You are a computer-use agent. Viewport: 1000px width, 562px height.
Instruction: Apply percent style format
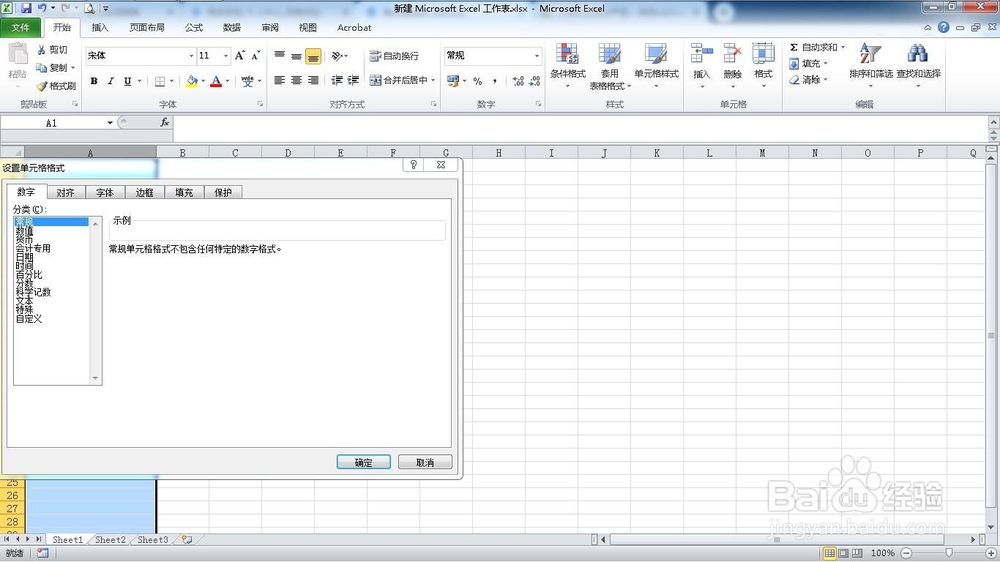coord(478,81)
